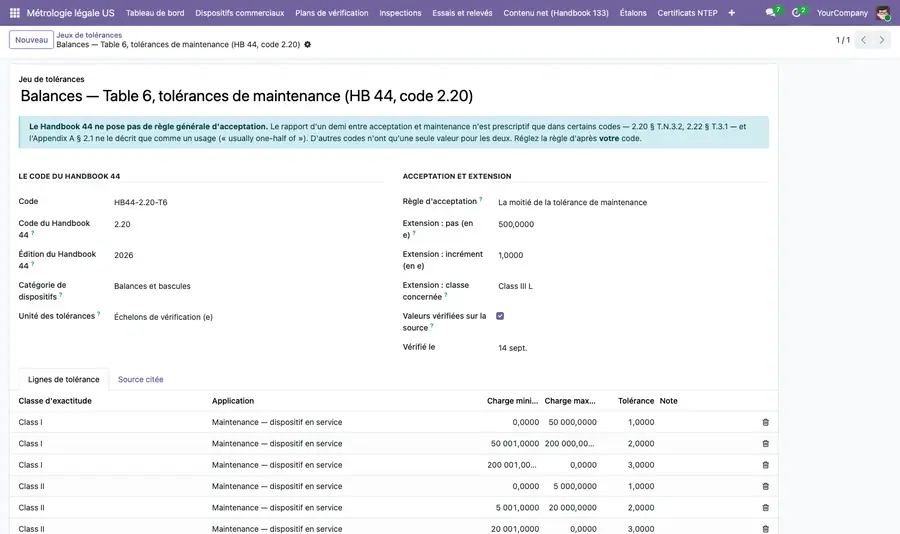Open Essais et relevés menu
The width and height of the screenshot is (900, 534).
462,13
